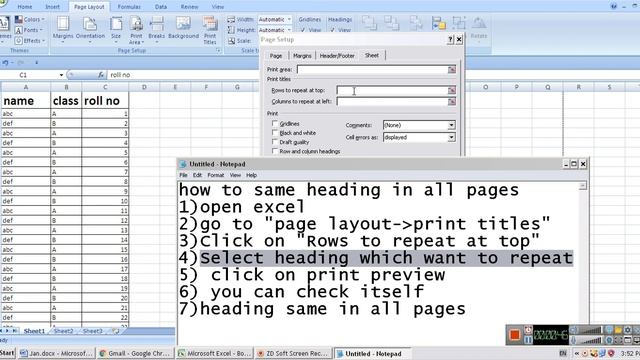
Task: Expand the Name Box dropdown arrow
Action: 61,75
